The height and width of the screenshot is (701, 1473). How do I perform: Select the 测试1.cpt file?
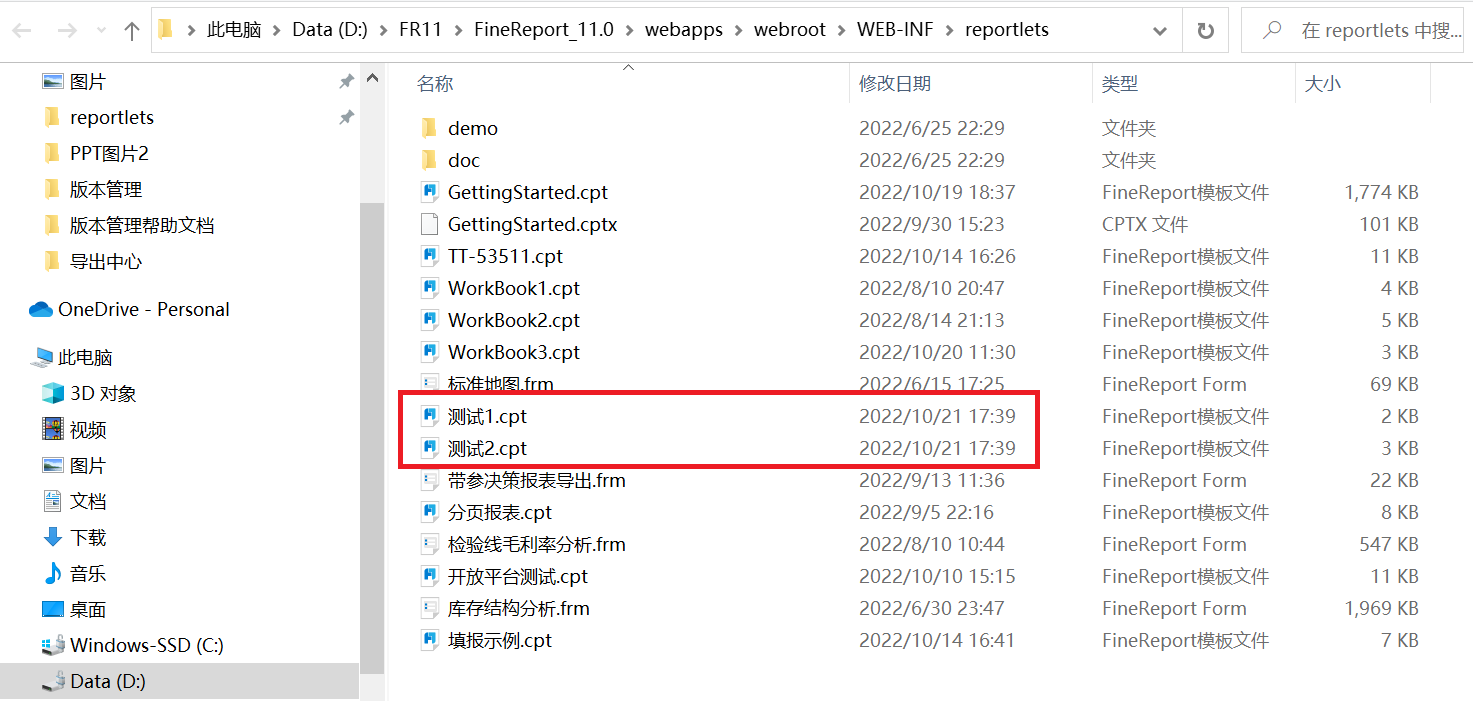[487, 416]
